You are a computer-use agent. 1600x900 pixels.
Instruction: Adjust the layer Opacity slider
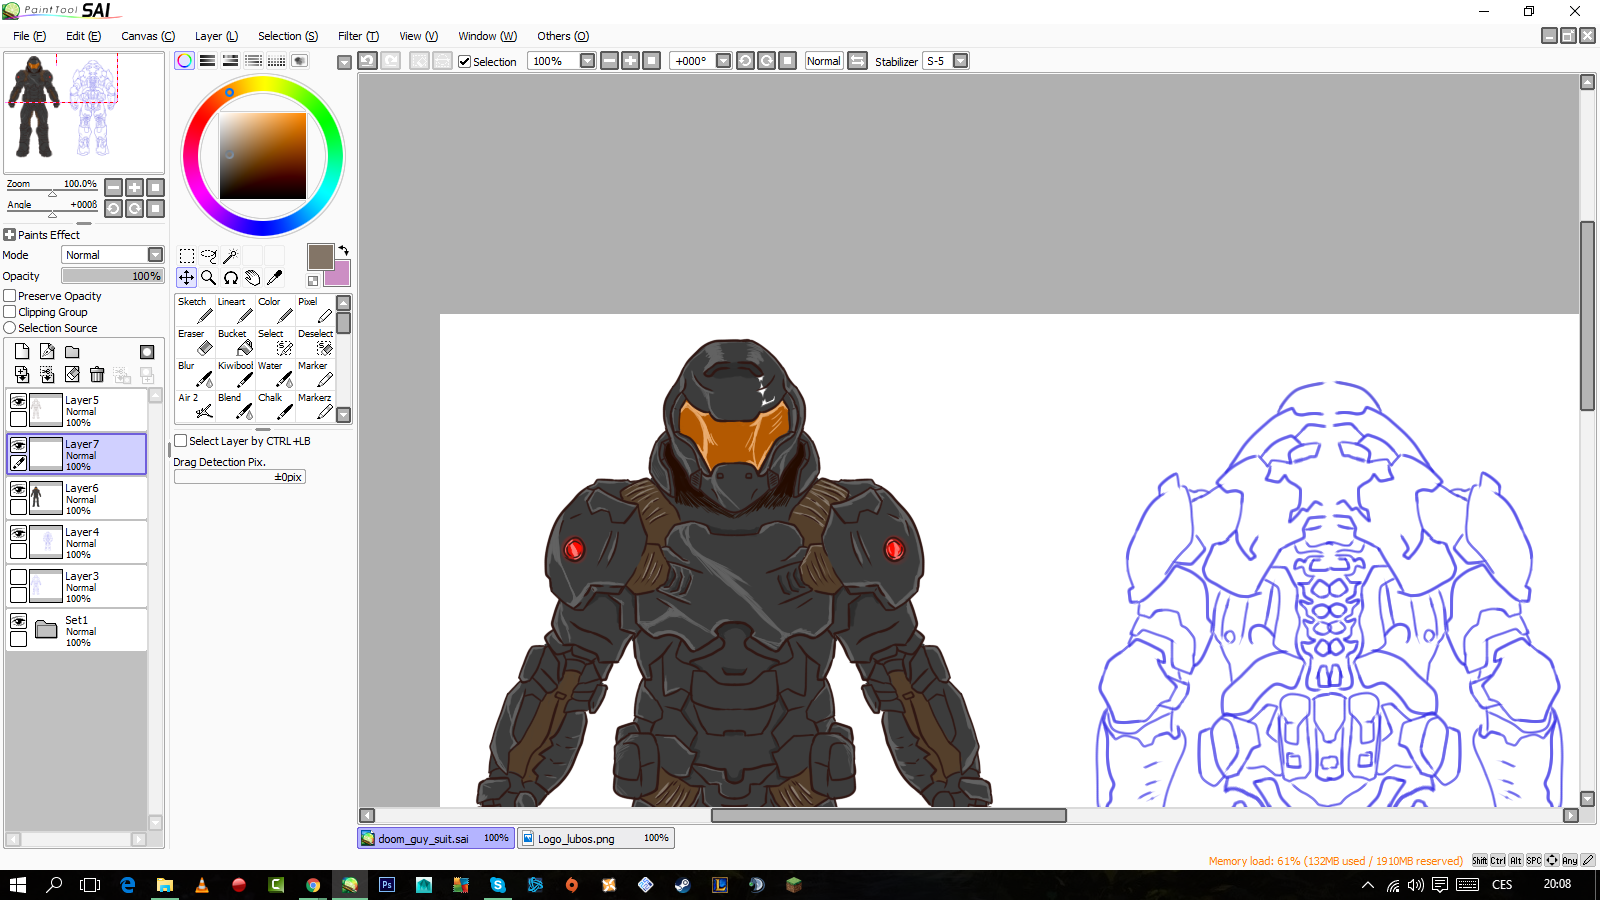[x=112, y=276]
